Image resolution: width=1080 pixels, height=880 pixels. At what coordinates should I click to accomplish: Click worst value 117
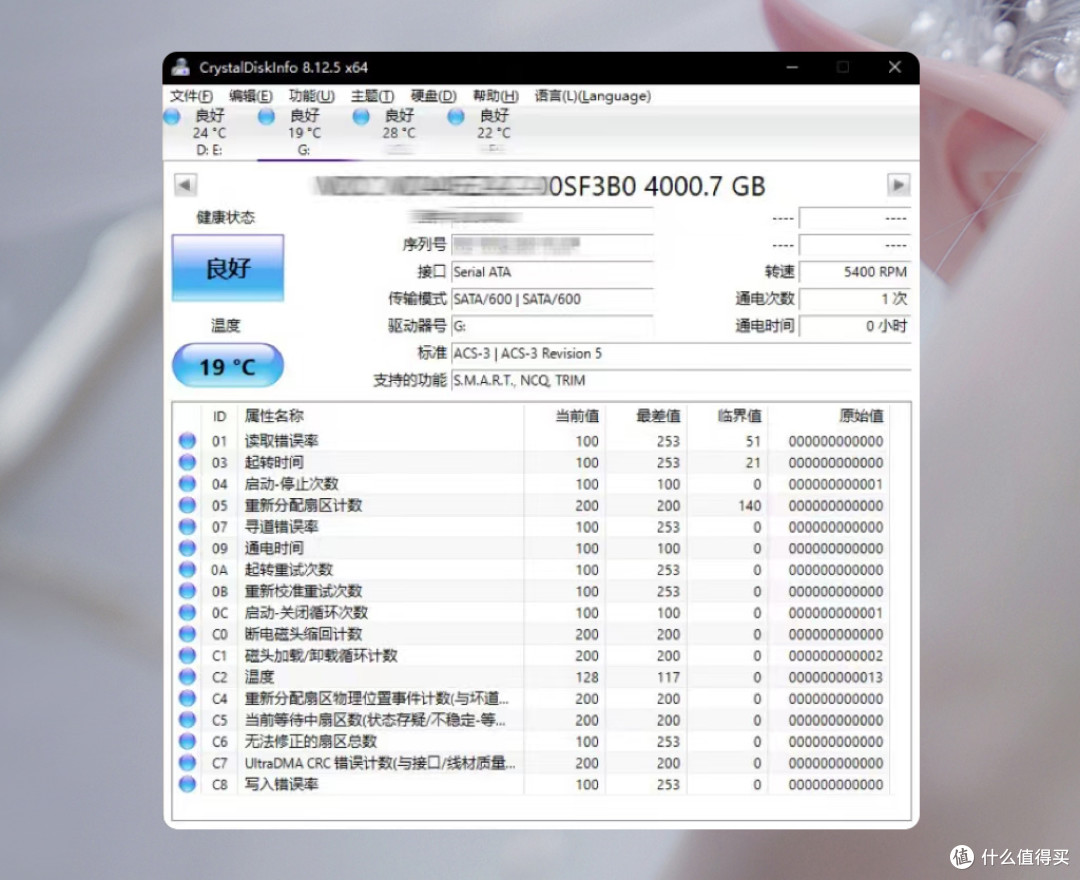(668, 677)
